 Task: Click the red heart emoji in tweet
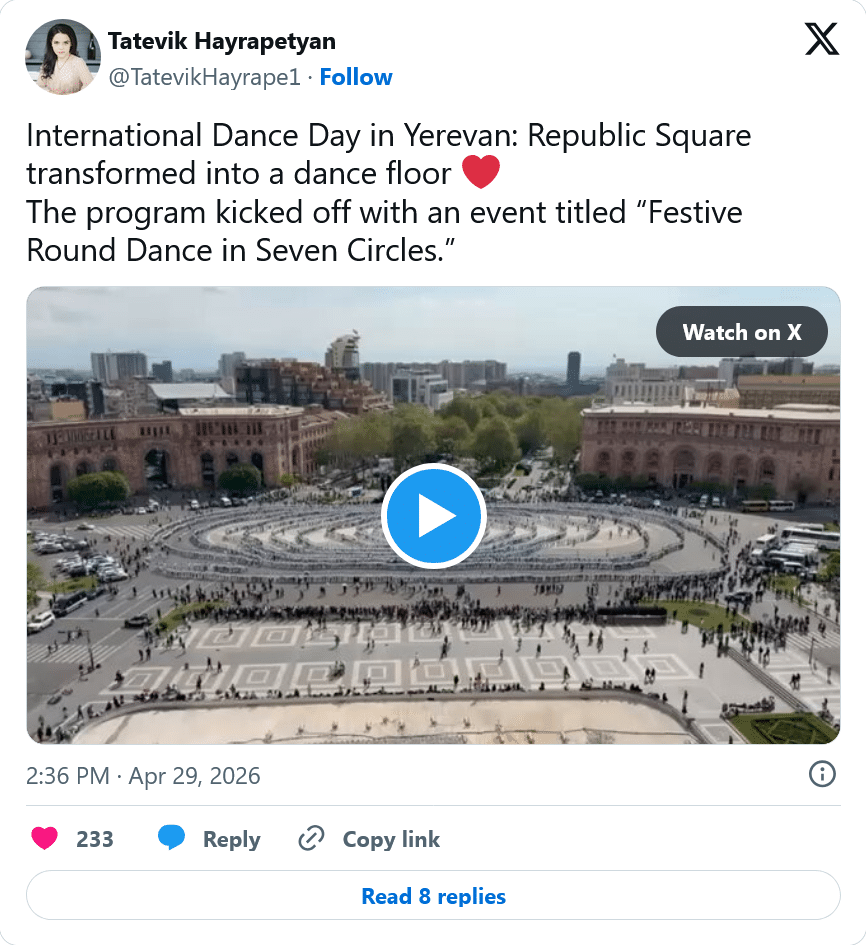click(x=481, y=174)
